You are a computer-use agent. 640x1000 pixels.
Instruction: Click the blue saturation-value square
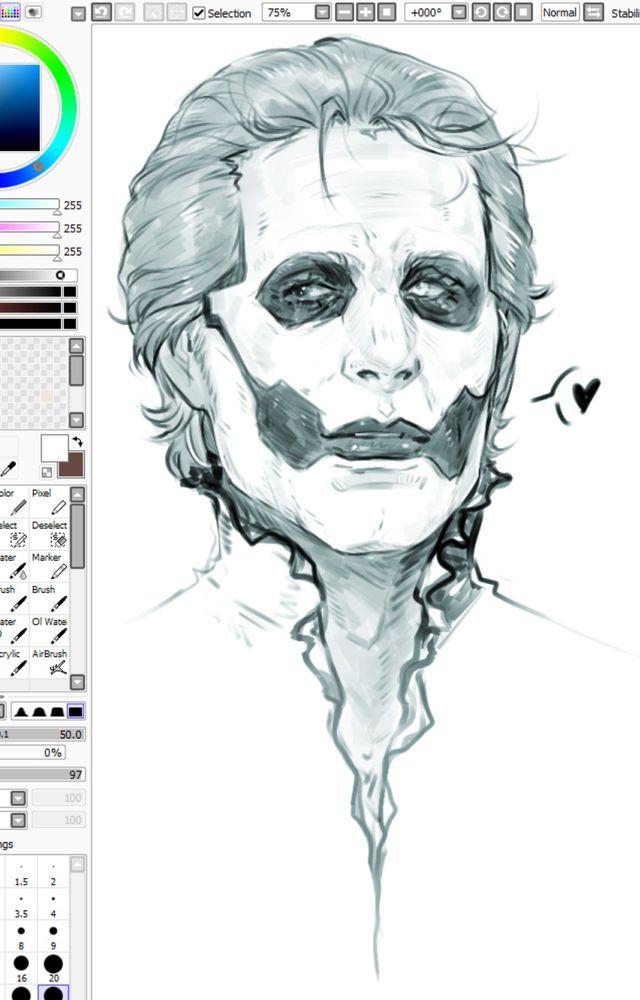coord(19,107)
